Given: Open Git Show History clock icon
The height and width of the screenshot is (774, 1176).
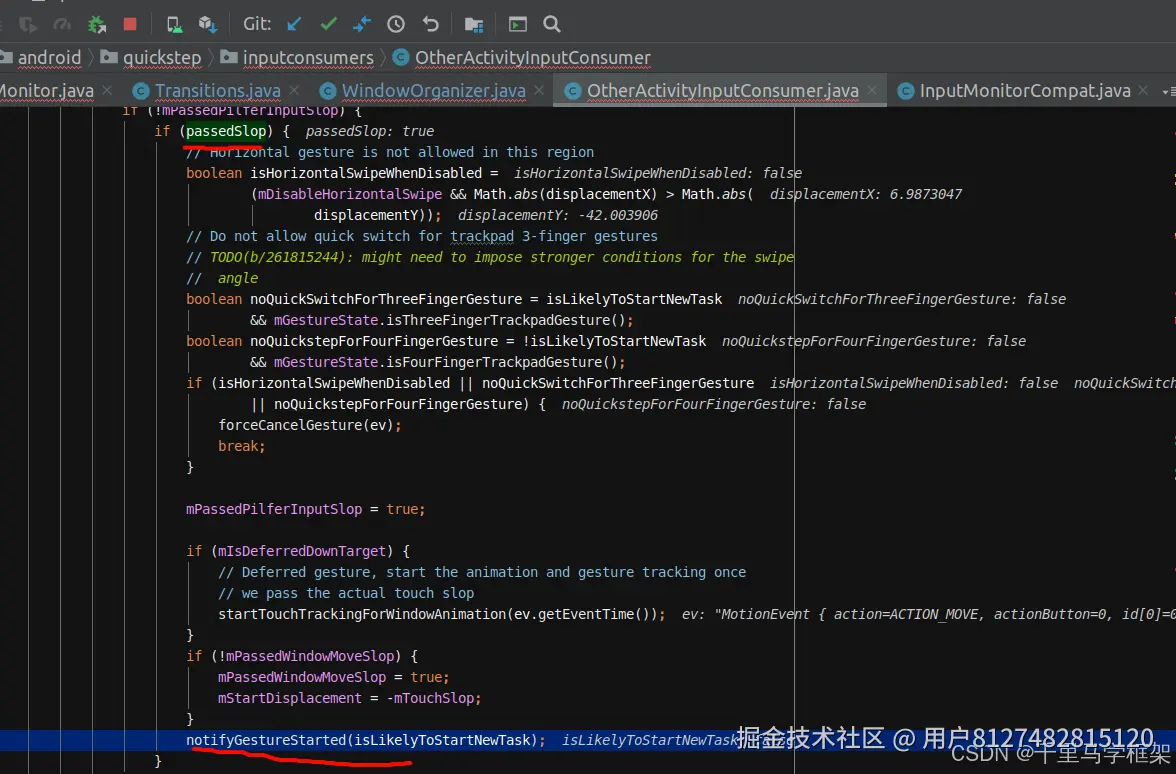Looking at the screenshot, I should pyautogui.click(x=396, y=24).
